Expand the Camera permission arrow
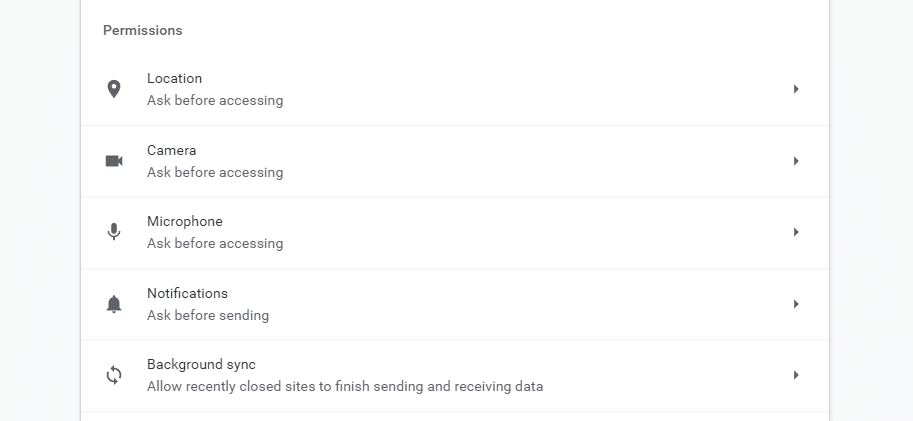The width and height of the screenshot is (913, 421). (796, 161)
